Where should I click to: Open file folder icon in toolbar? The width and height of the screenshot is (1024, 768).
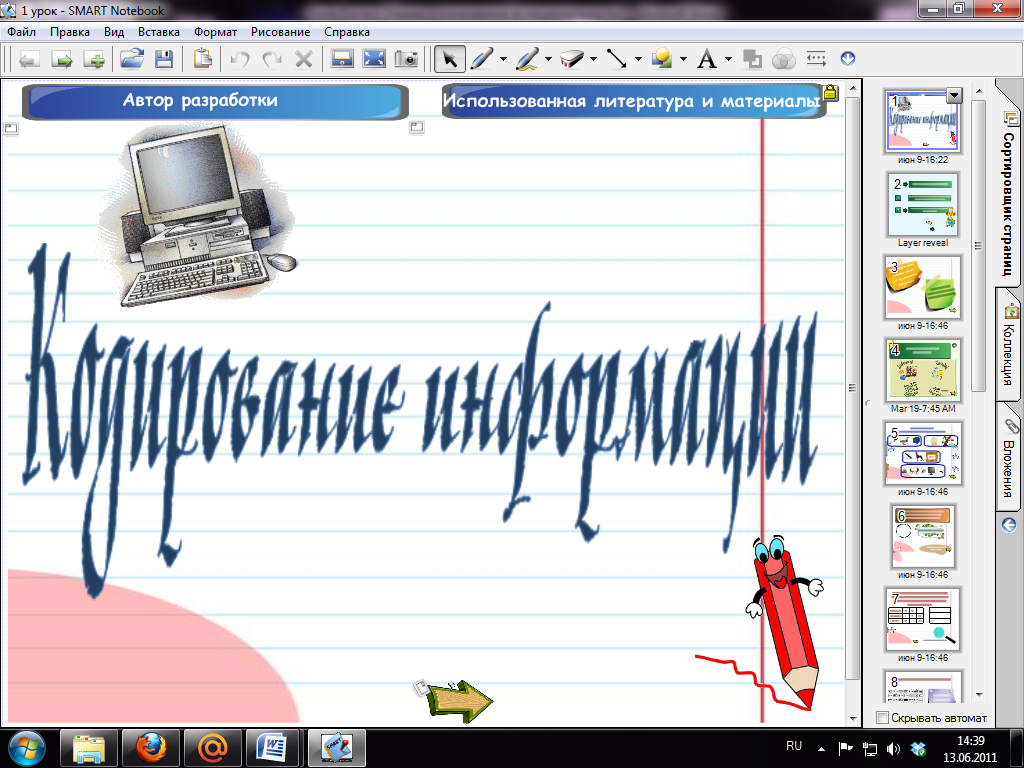tap(132, 59)
